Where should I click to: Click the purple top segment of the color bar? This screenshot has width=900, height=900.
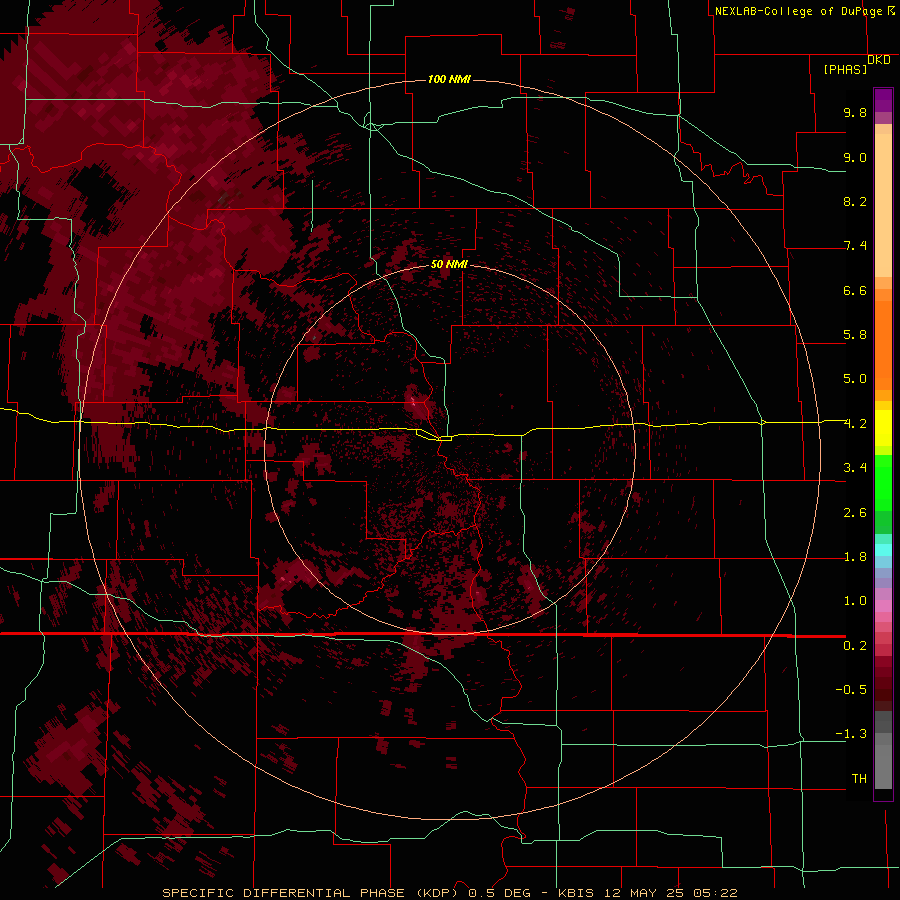883,100
